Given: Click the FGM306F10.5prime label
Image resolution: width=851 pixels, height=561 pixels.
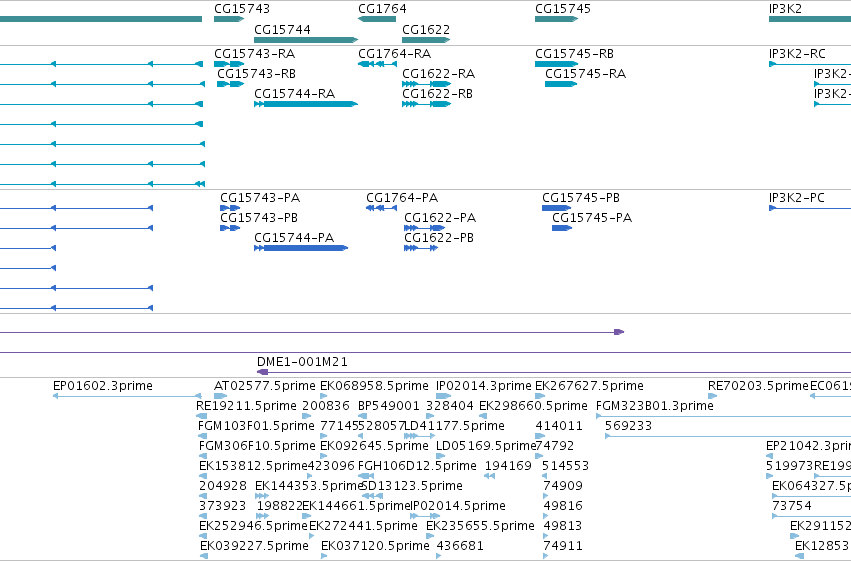Looking at the screenshot, I should 257,446.
